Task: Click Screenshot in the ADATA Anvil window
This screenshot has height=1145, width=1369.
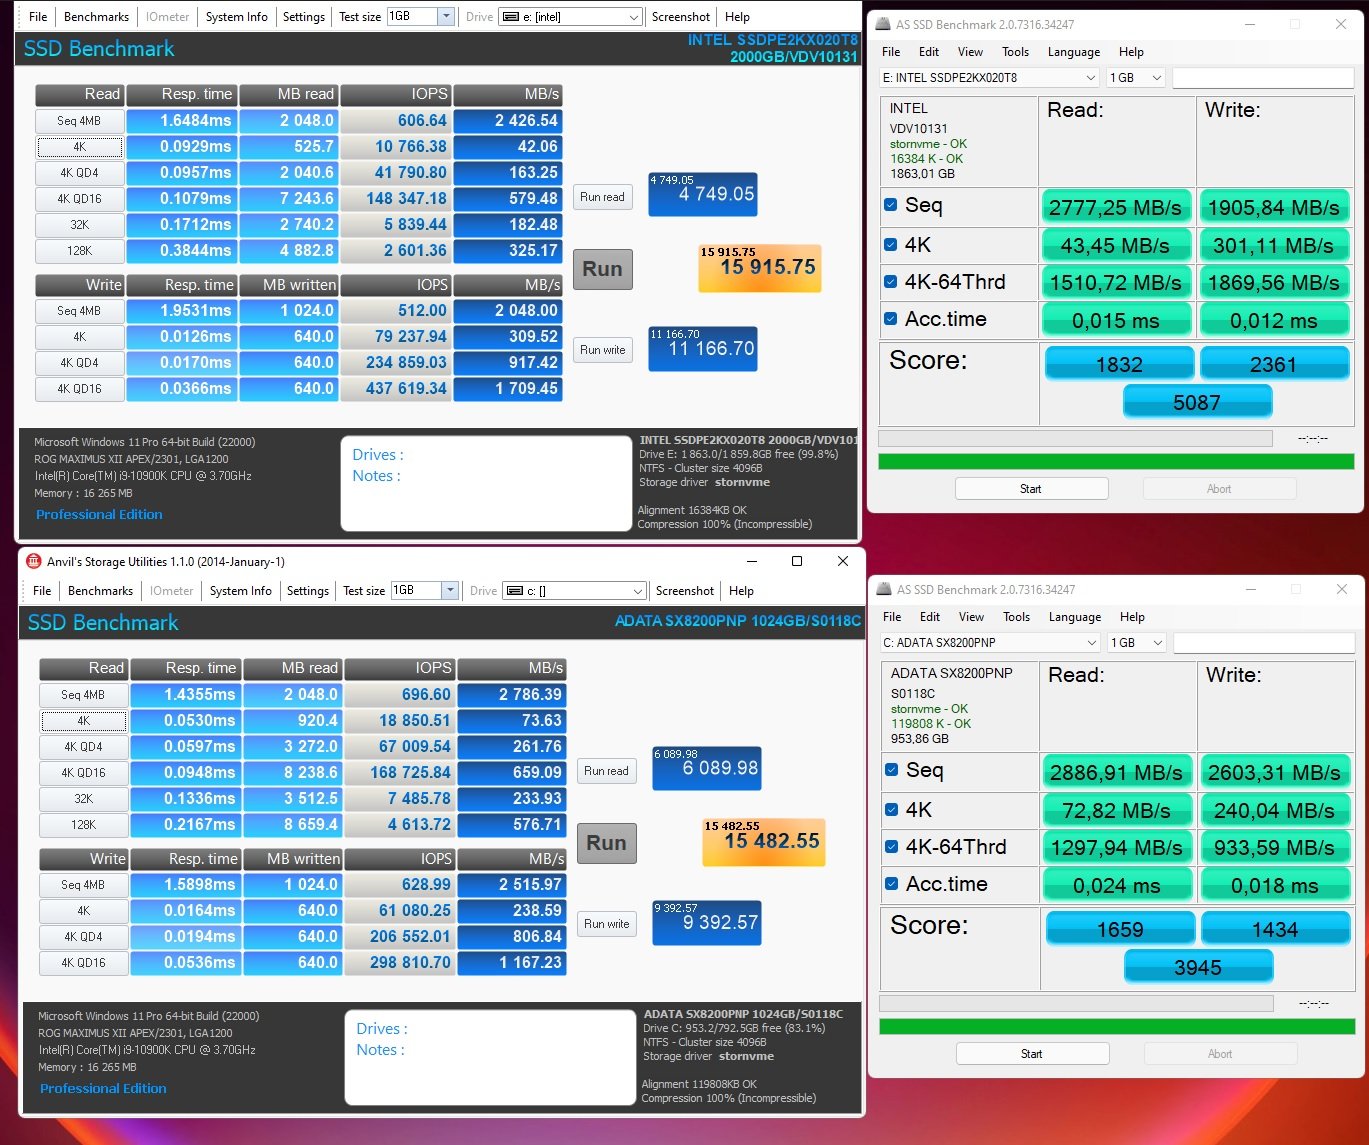Action: point(685,591)
